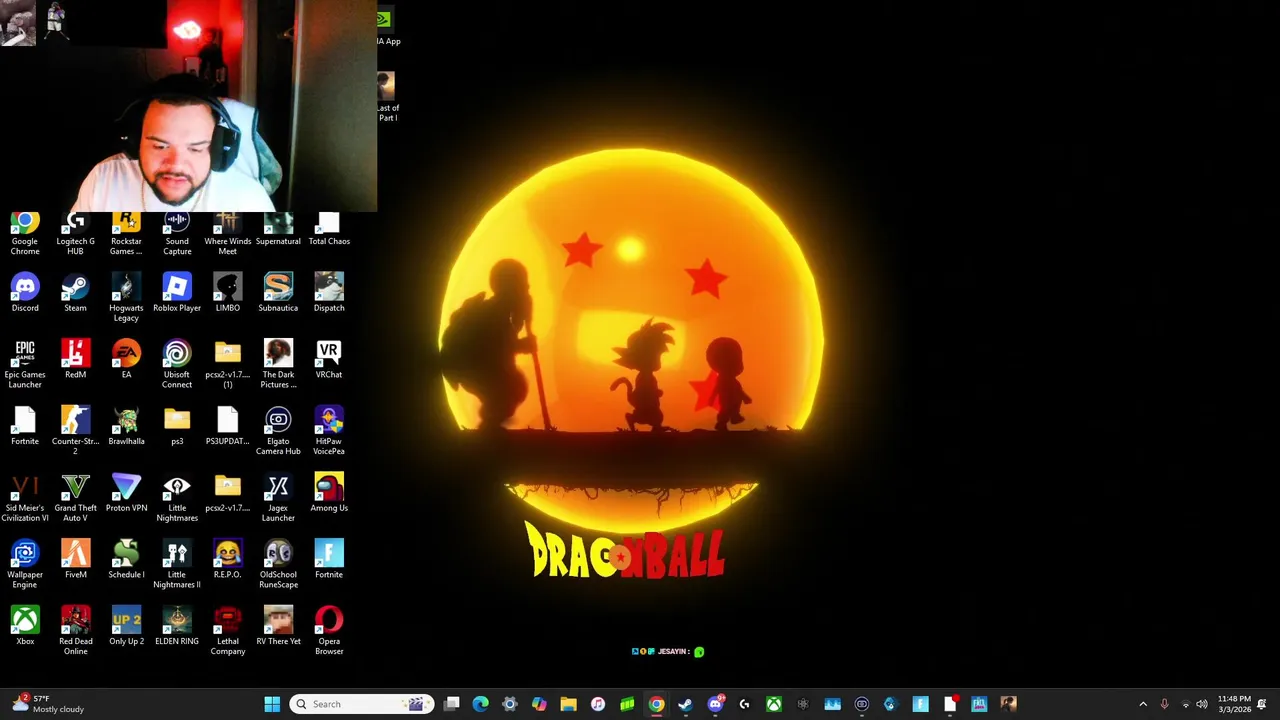Open the Subnautica desktop shortcut
Screen dimensions: 1280x720
tap(278, 292)
